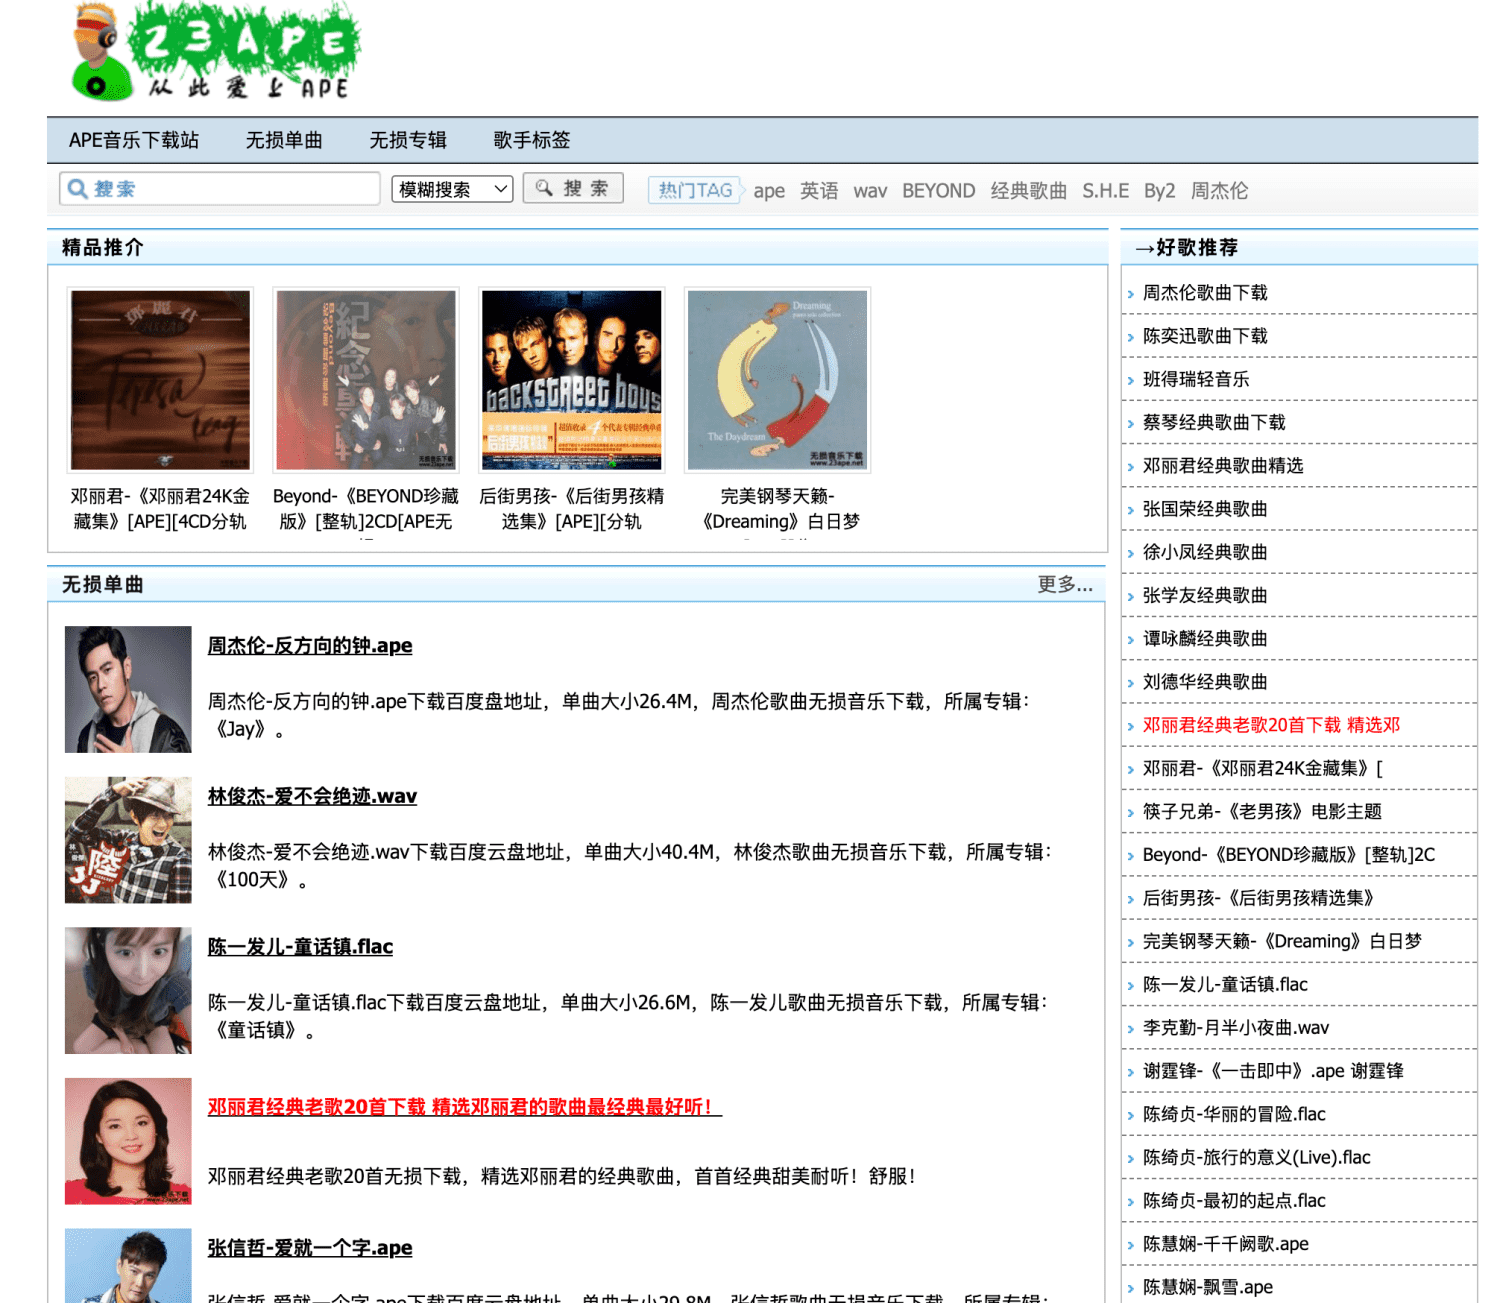Open the 无损专辑 nav item
This screenshot has width=1500, height=1303.
(x=408, y=140)
